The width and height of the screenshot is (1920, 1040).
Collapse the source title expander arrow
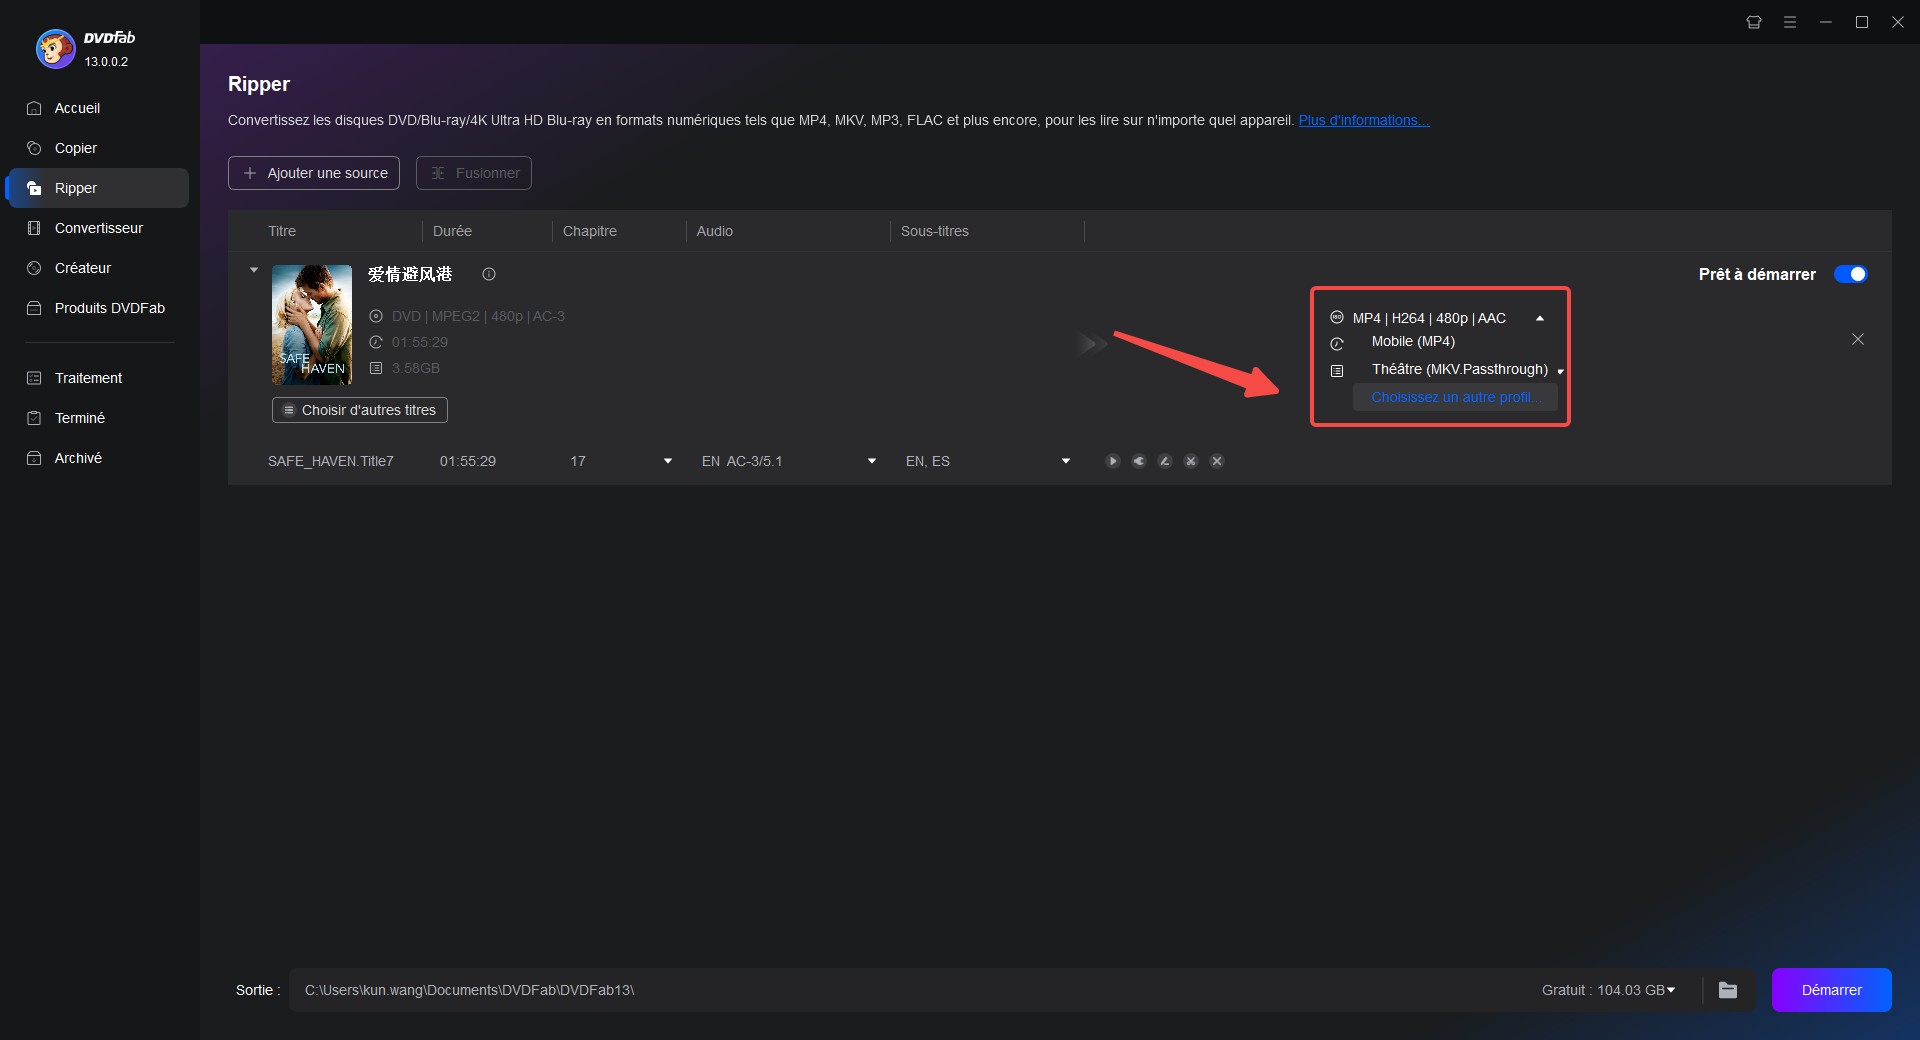[x=254, y=270]
